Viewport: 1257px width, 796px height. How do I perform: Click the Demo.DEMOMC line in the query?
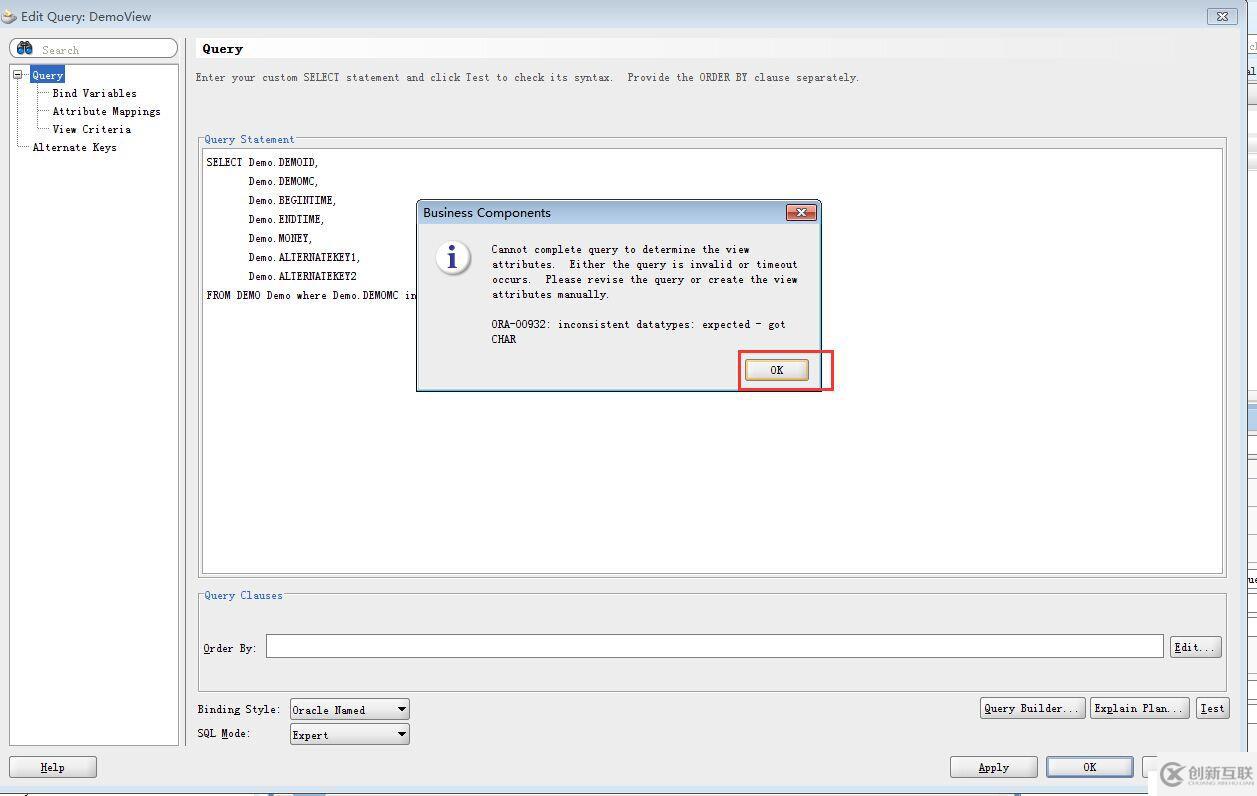tap(283, 181)
